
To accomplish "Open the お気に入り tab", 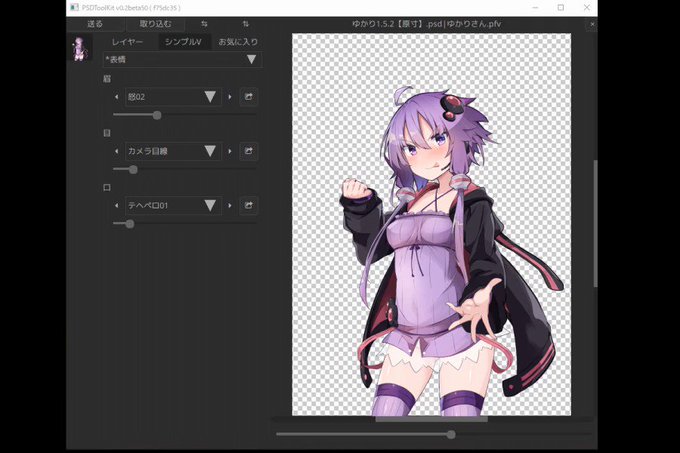I will click(x=238, y=42).
